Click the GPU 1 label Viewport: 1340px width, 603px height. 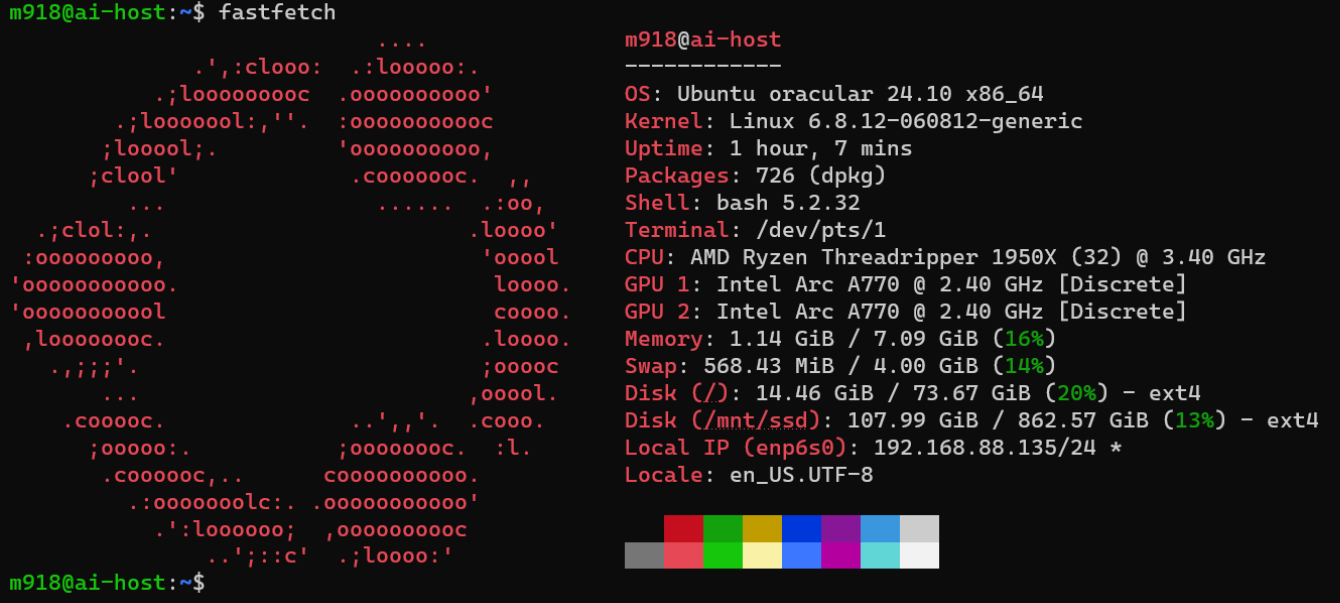(663, 284)
